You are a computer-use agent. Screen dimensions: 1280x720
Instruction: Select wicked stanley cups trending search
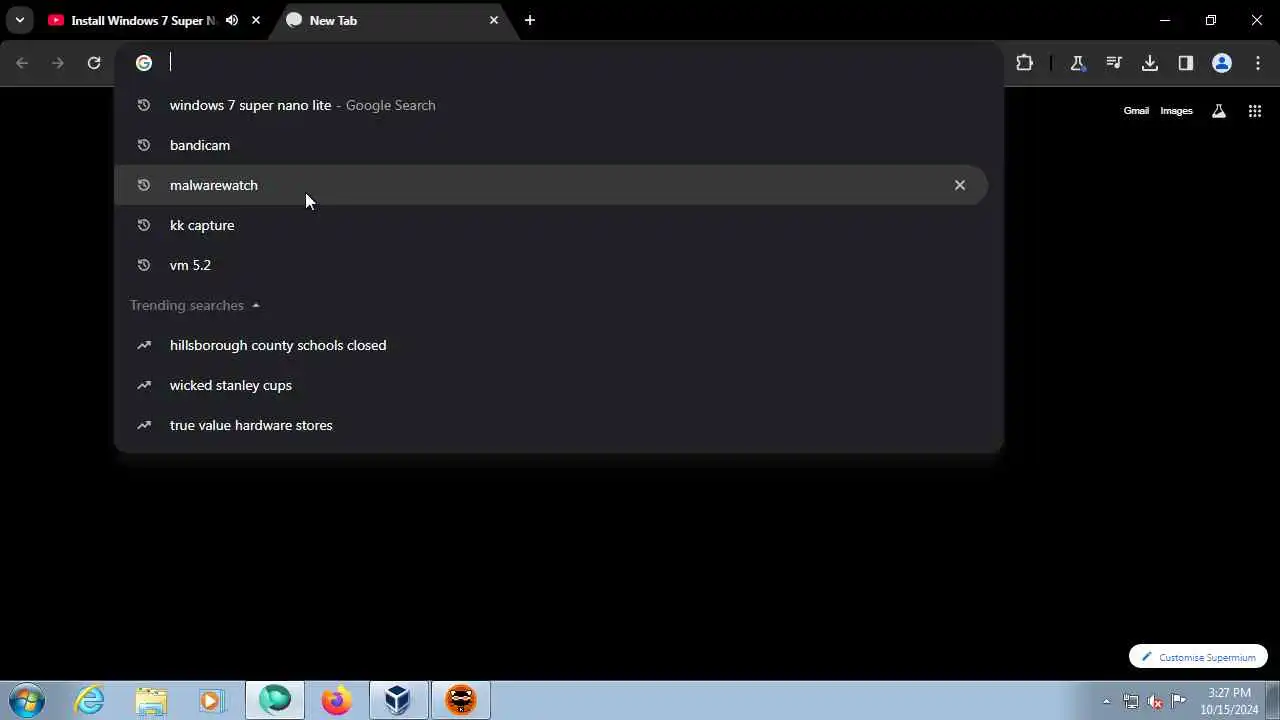tap(551, 385)
